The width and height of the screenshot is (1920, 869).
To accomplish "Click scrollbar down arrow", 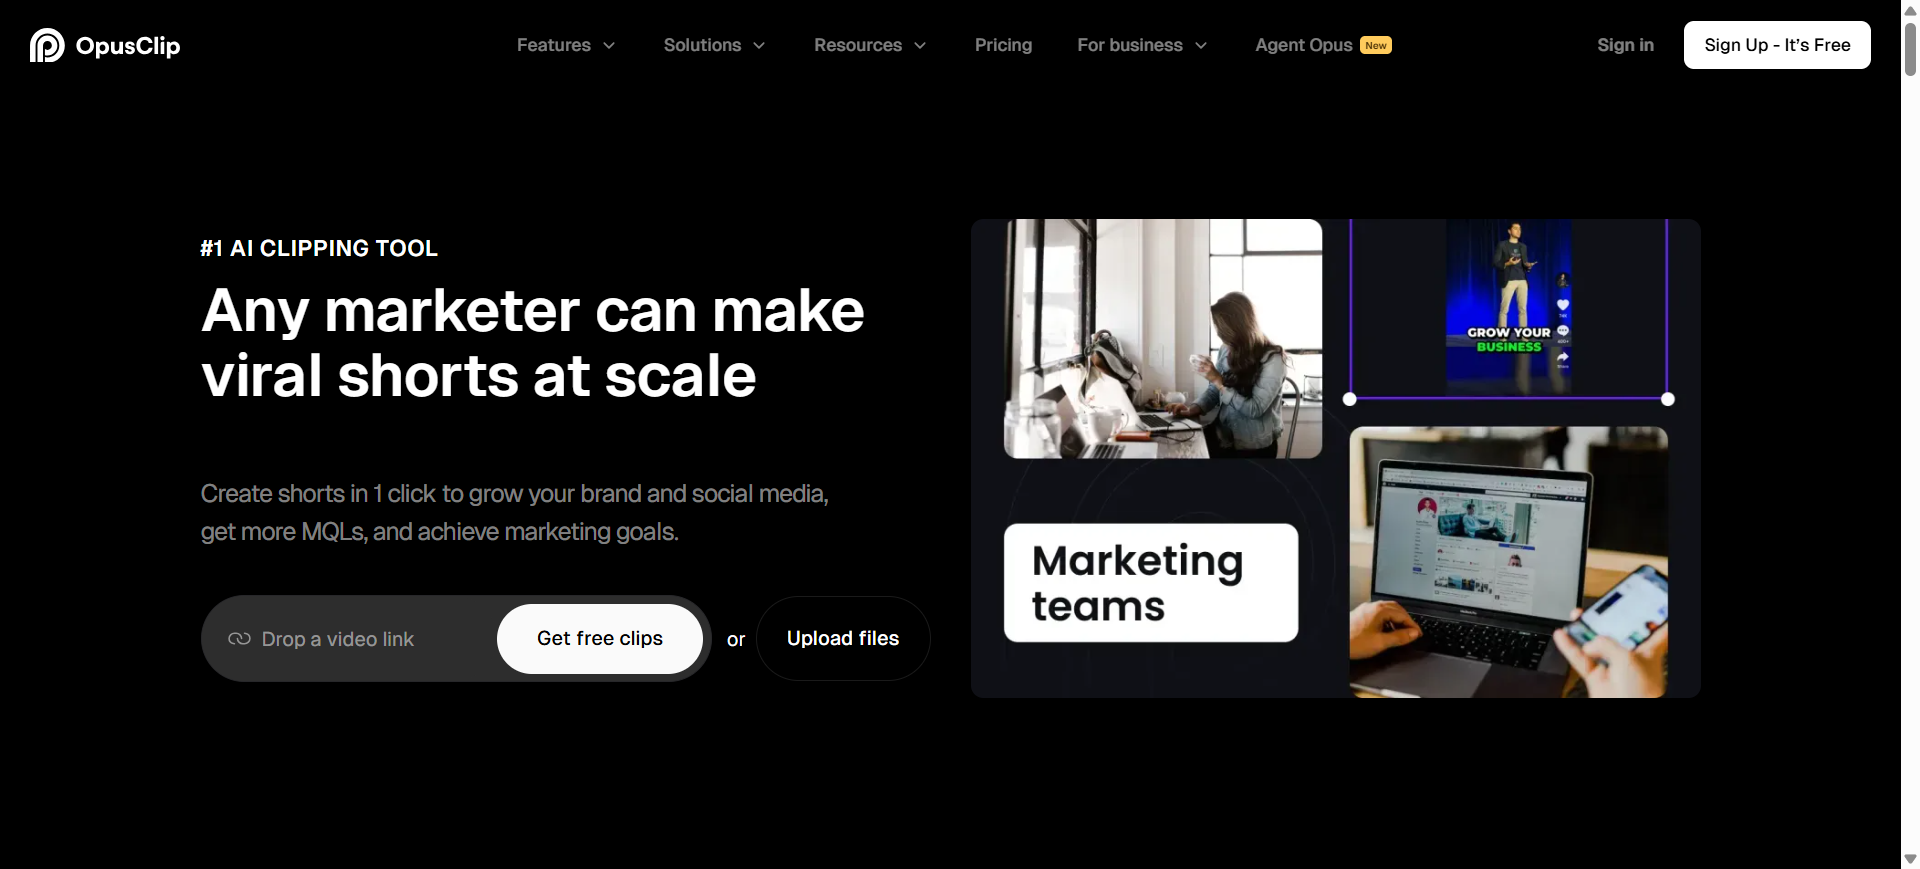I will click(x=1910, y=859).
